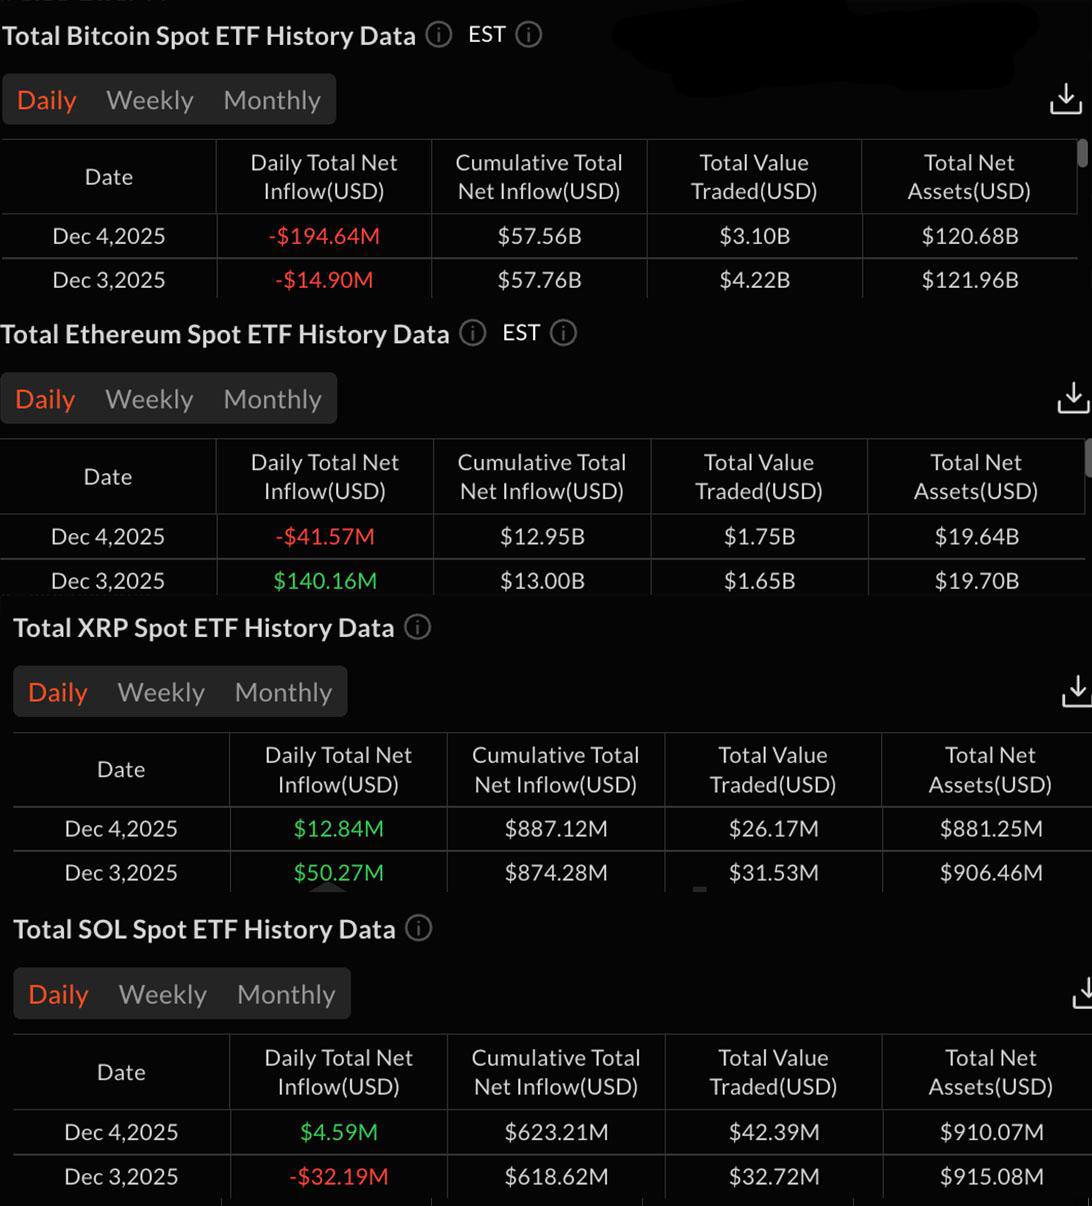Click the Bitcoin table vertical scrollbar
This screenshot has width=1092, height=1206.
(x=1082, y=154)
